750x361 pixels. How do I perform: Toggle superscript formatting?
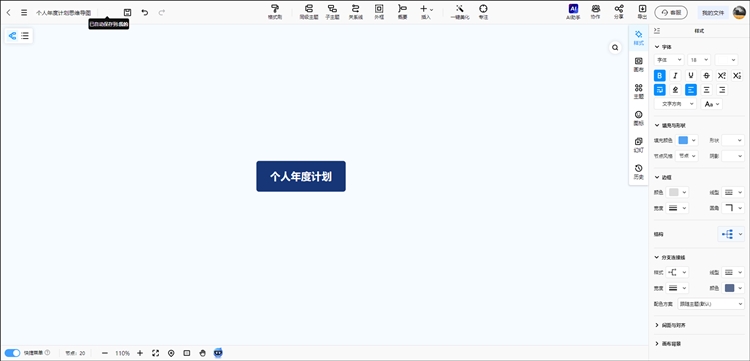722,76
